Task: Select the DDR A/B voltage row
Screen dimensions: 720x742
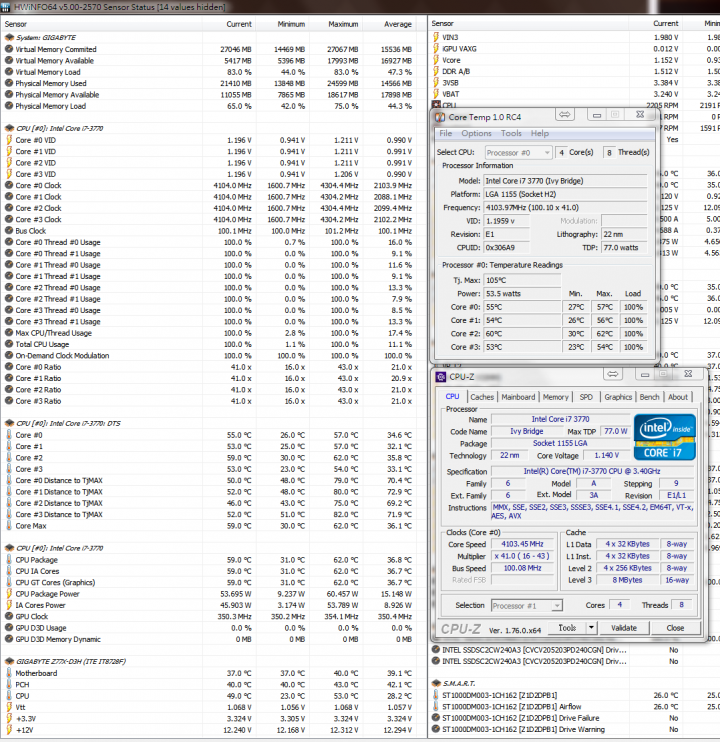Action: [574, 71]
